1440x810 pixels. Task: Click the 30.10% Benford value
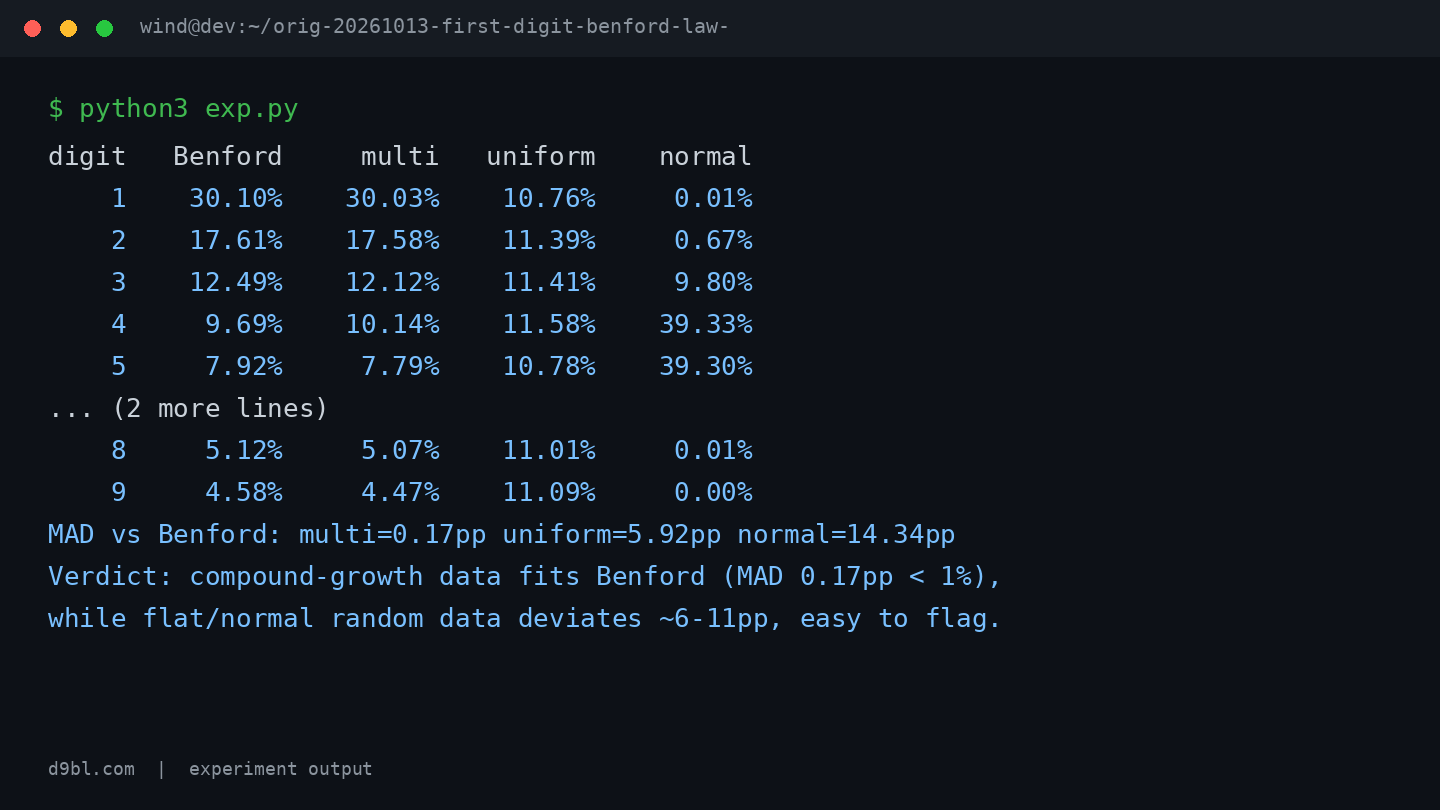pos(236,198)
